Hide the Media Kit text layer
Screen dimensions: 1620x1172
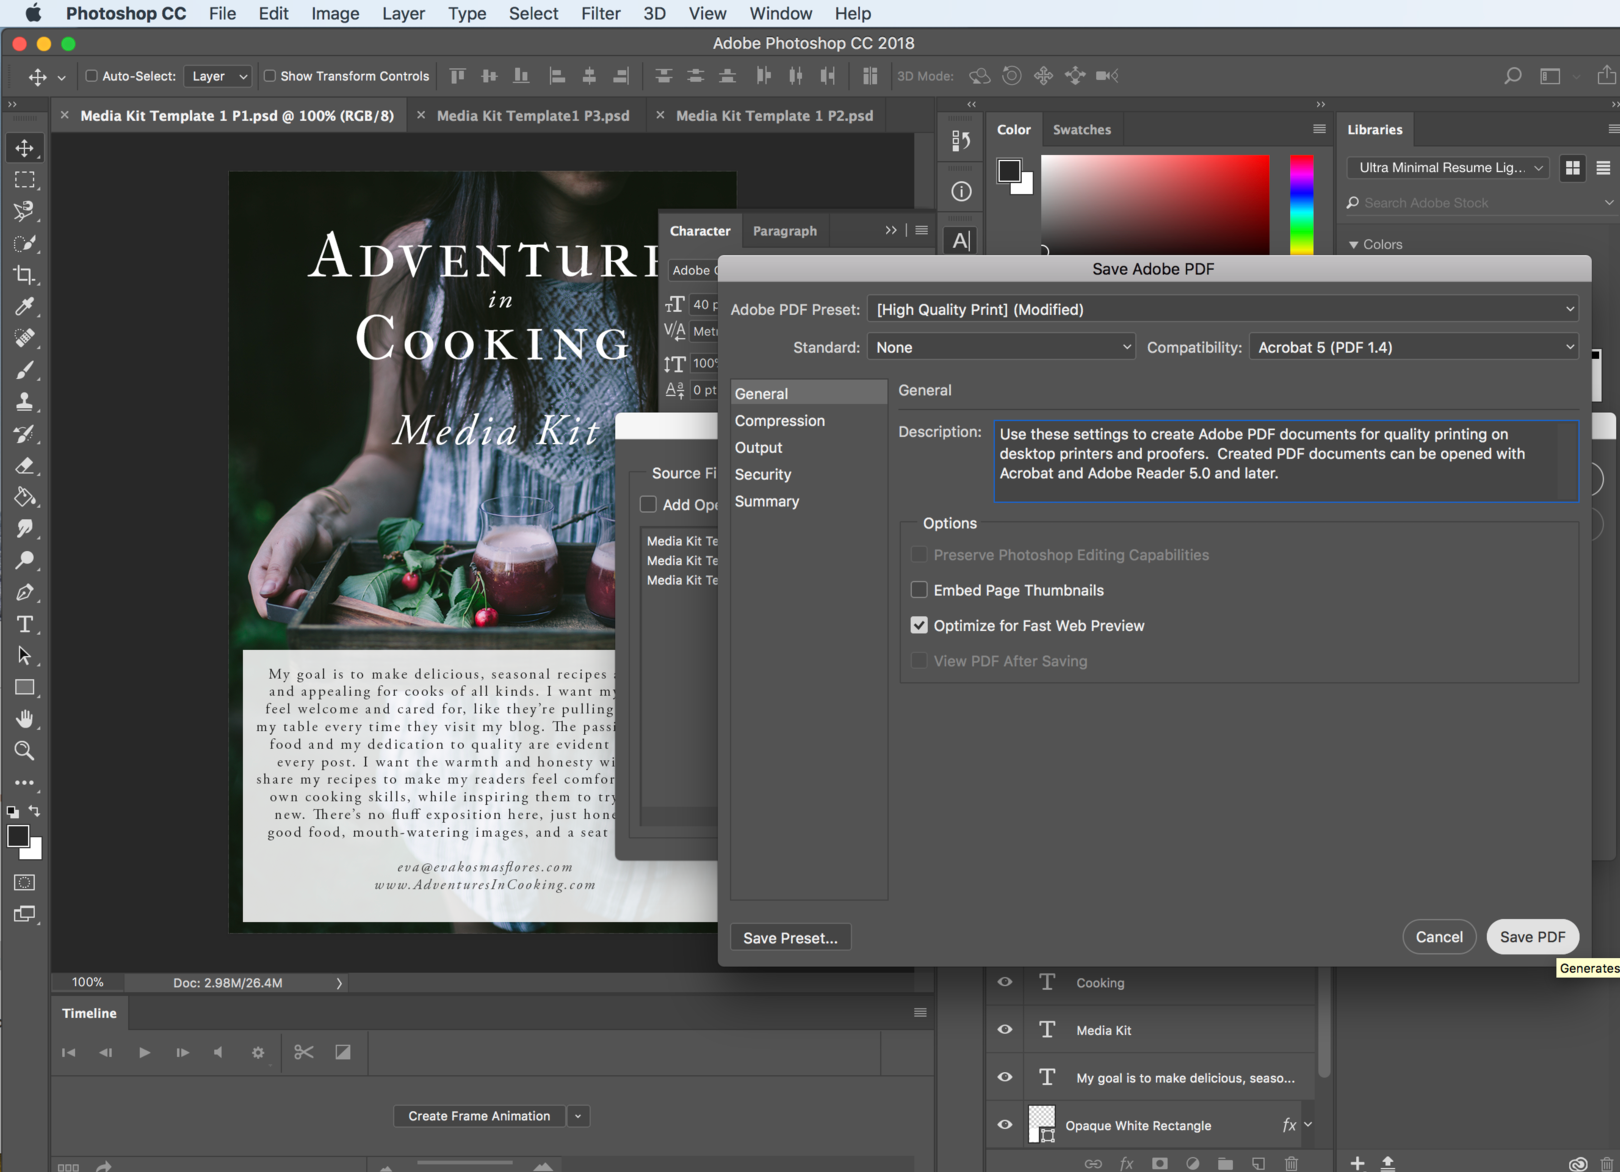1005,1029
